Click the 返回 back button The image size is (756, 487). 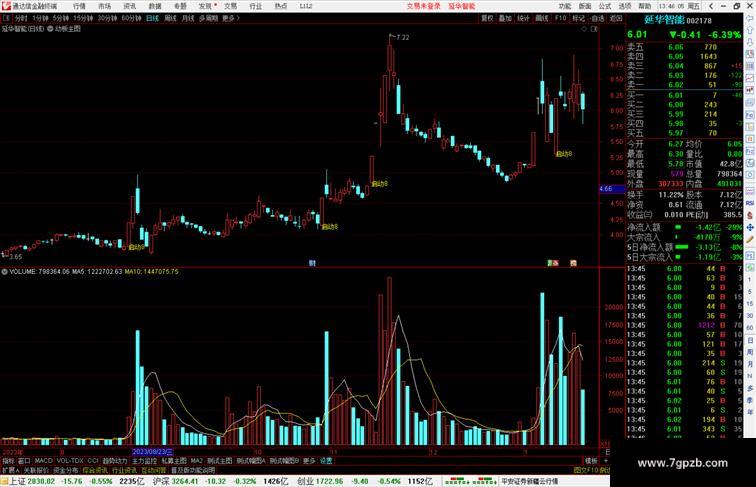point(616,18)
